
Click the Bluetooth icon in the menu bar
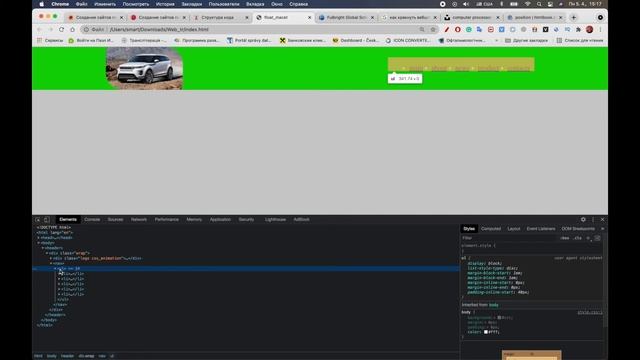[x=502, y=4]
